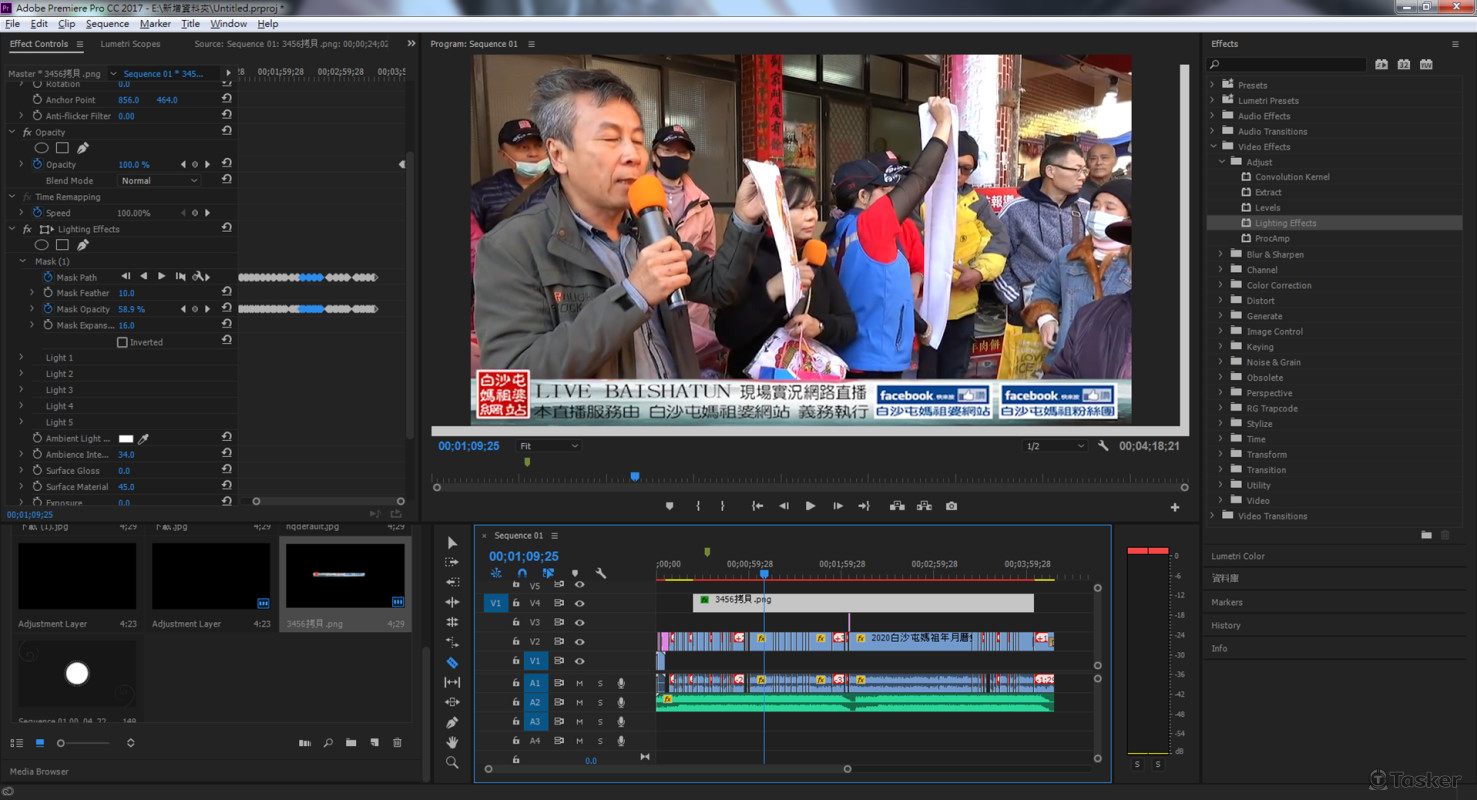Select the Razor tool in the toolbar
1477x800 pixels.
pos(452,662)
